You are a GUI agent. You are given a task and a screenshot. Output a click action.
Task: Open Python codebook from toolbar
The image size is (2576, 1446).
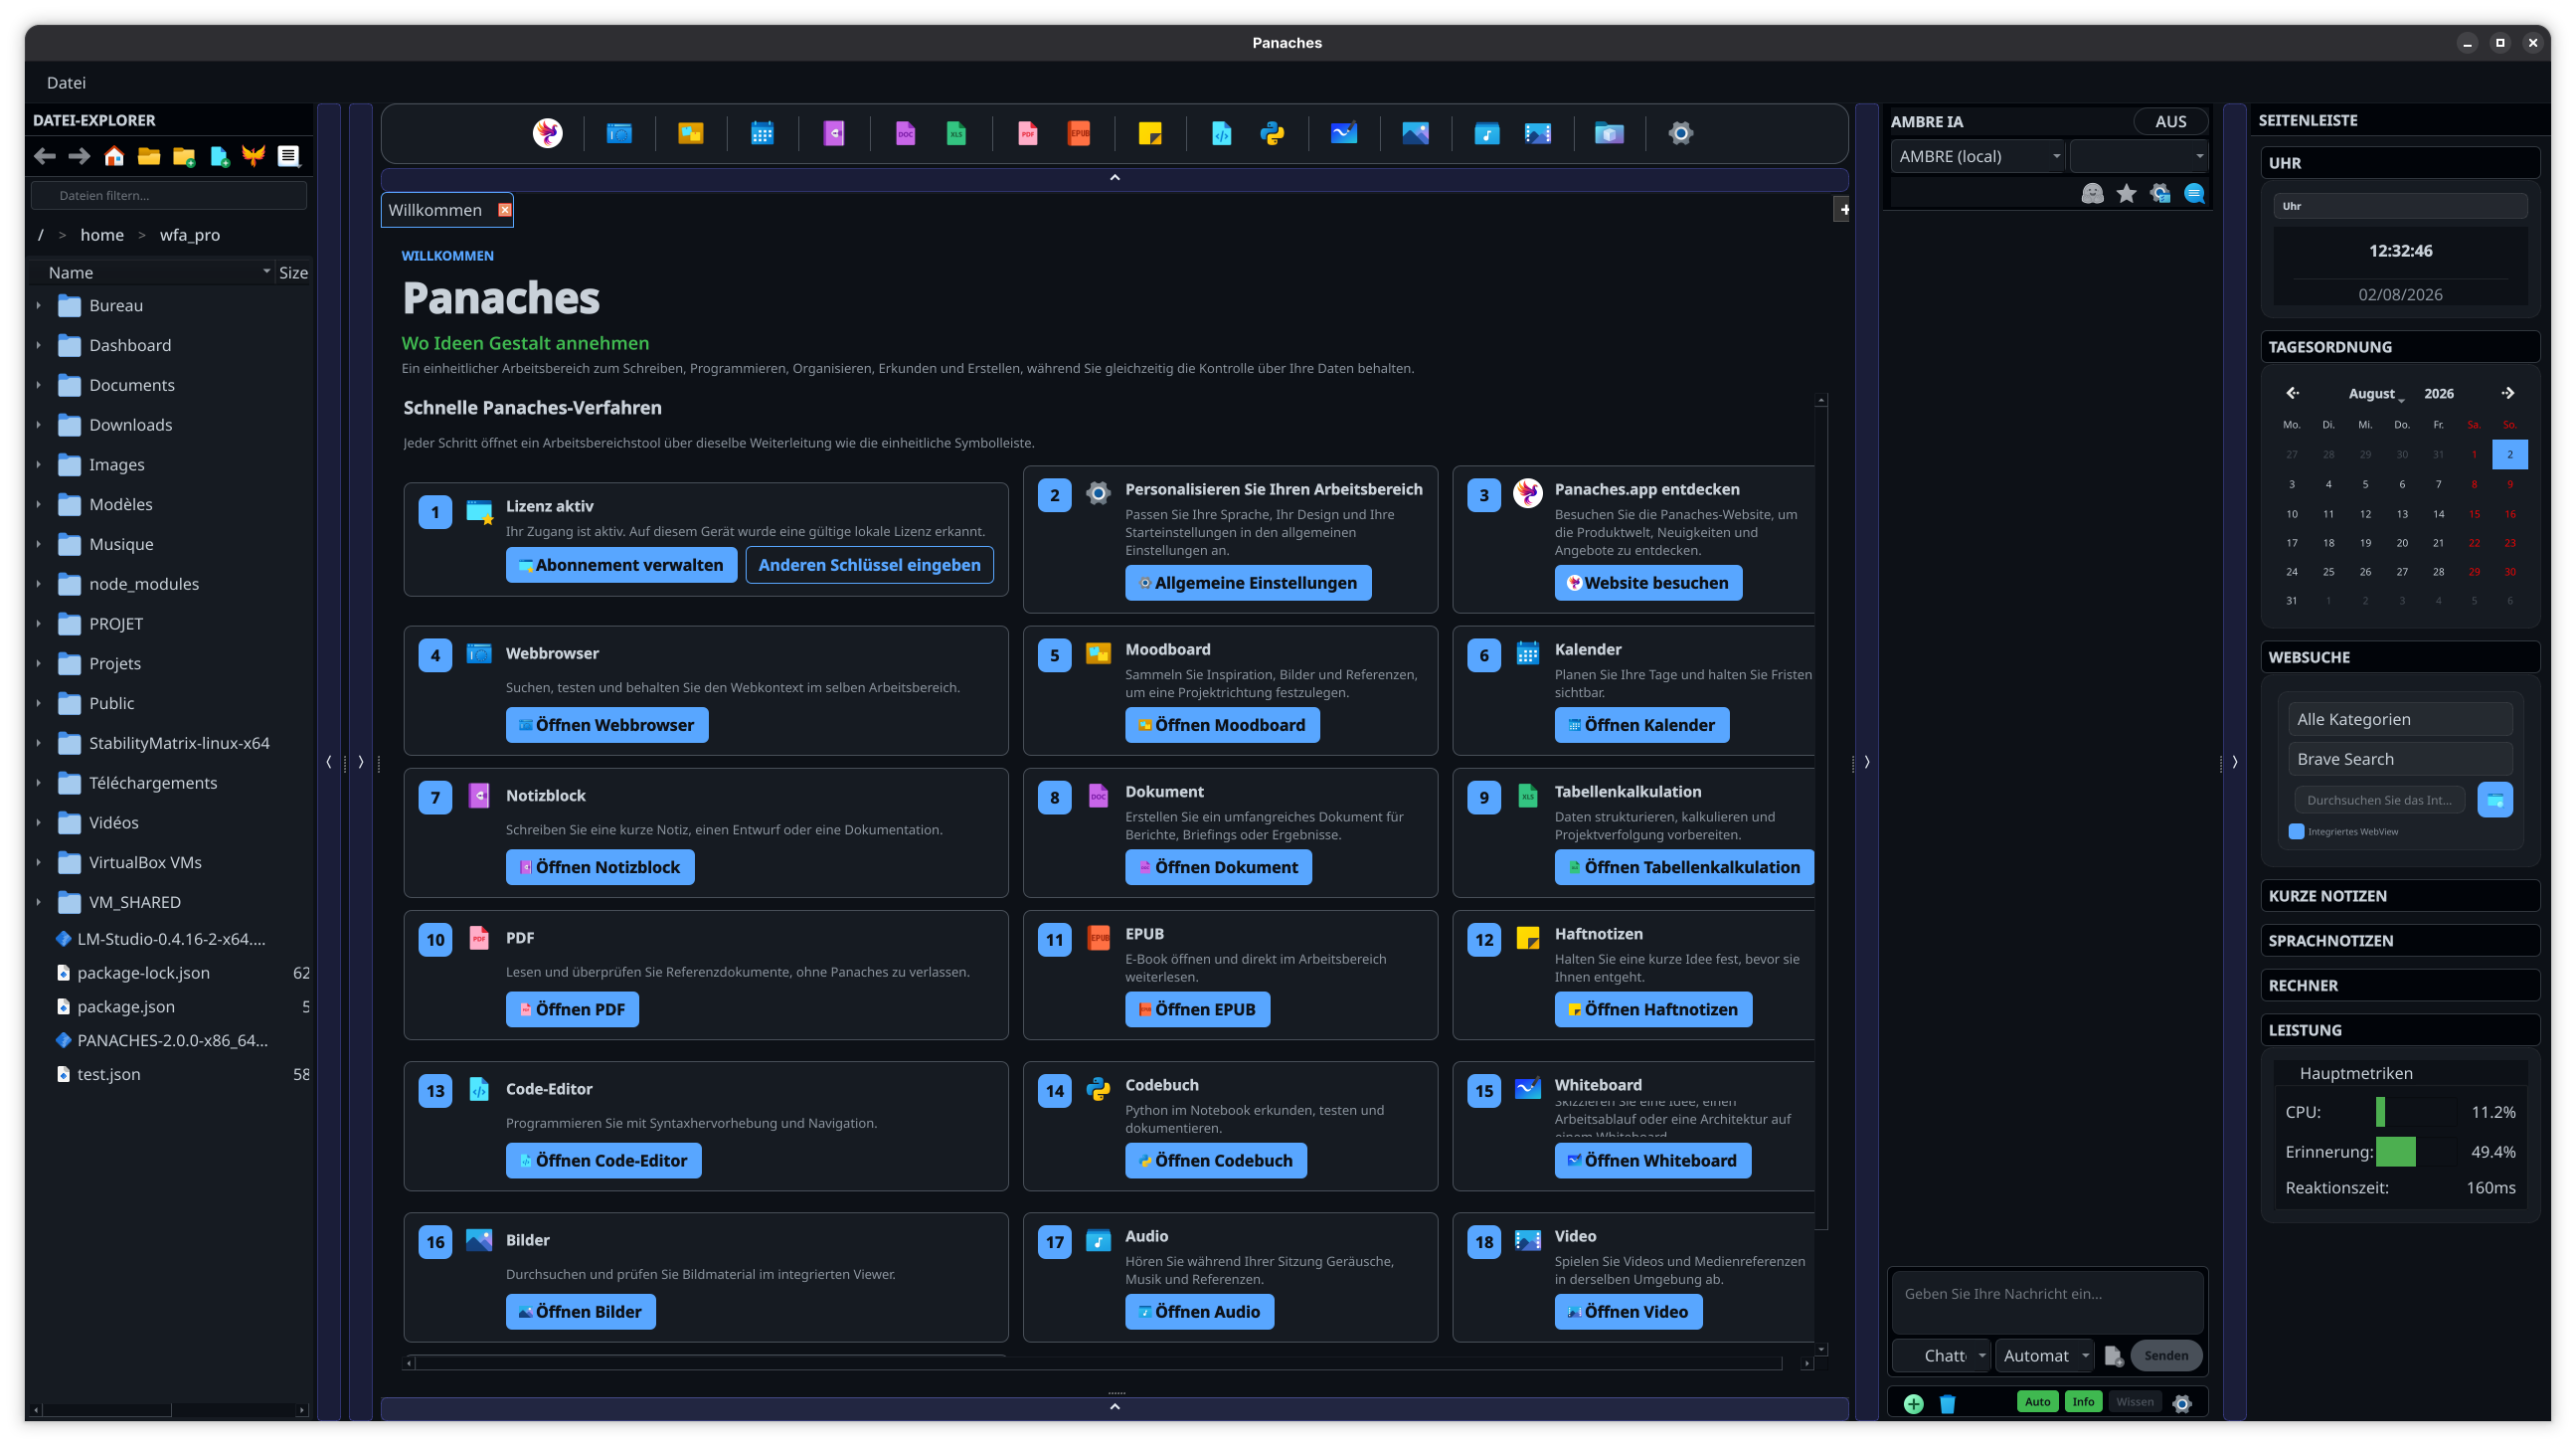1272,133
